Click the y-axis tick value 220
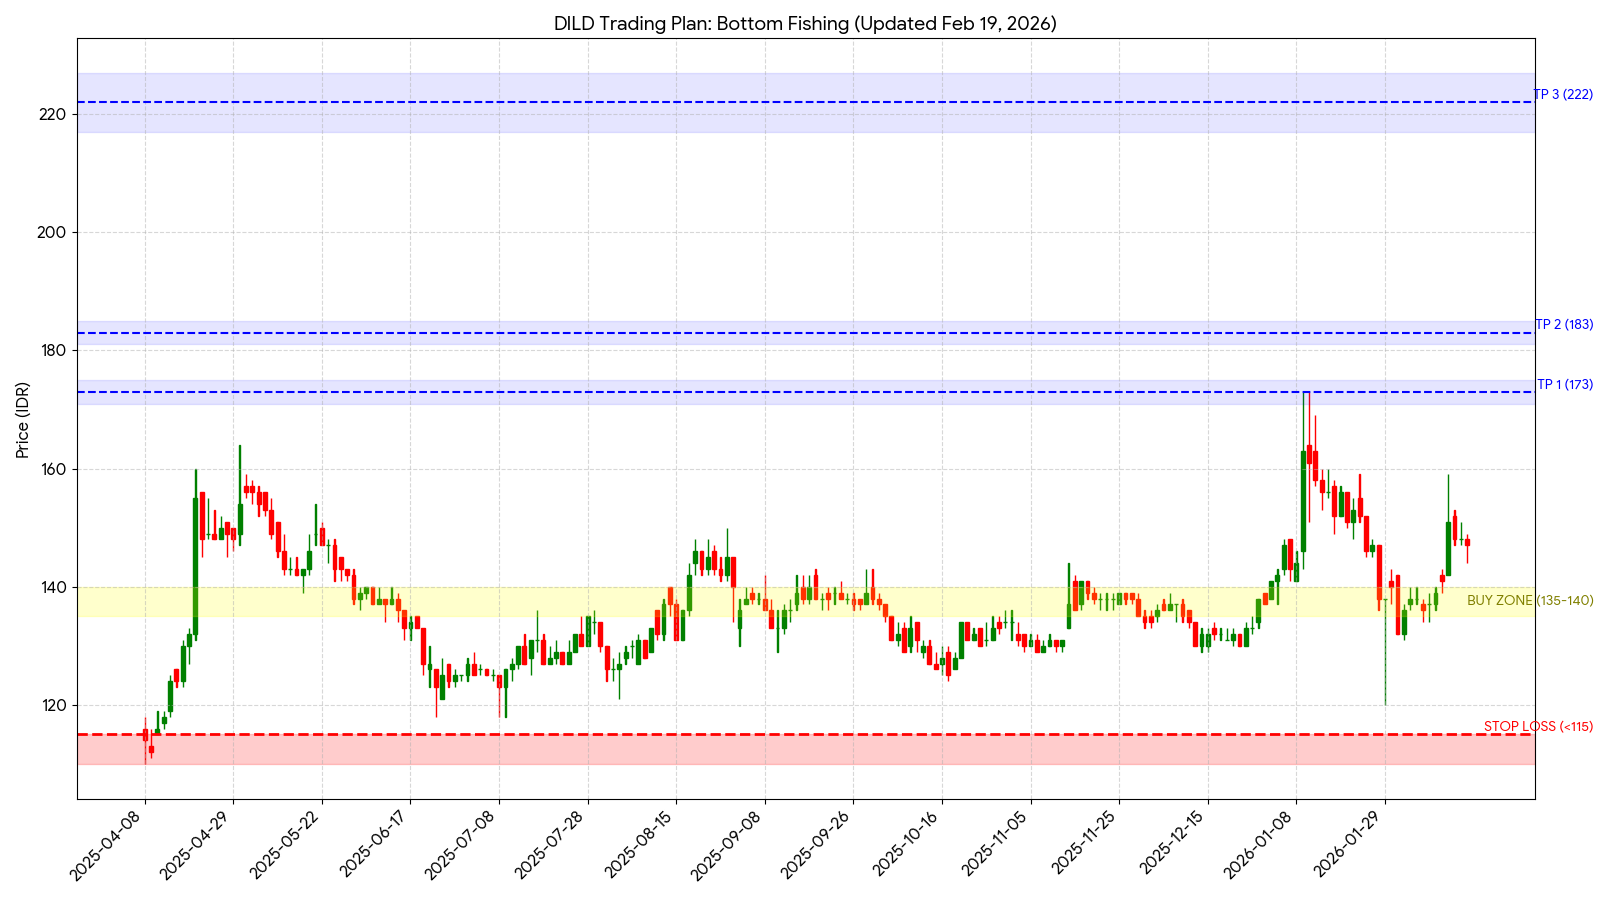 coord(54,114)
